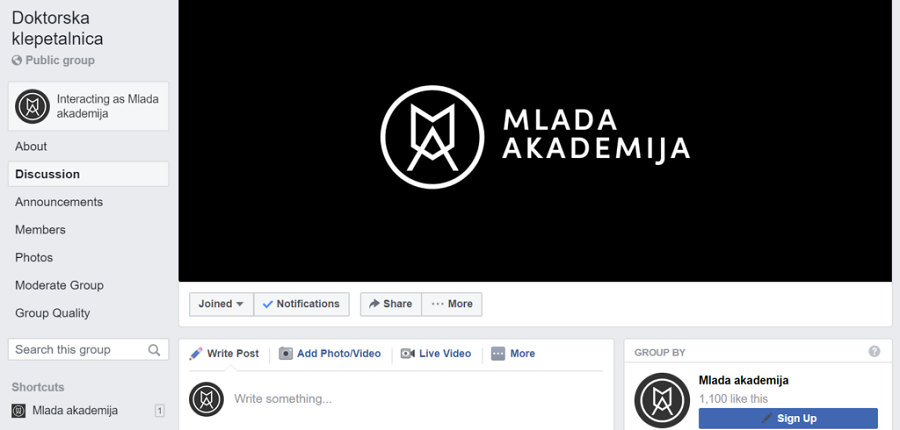Click the Live Video camcorder icon
The image size is (900, 430).
click(x=408, y=354)
